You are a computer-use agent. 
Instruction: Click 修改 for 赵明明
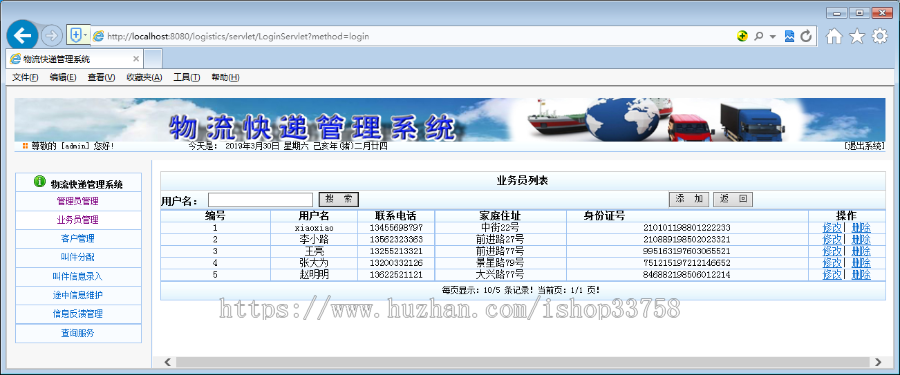[x=832, y=275]
